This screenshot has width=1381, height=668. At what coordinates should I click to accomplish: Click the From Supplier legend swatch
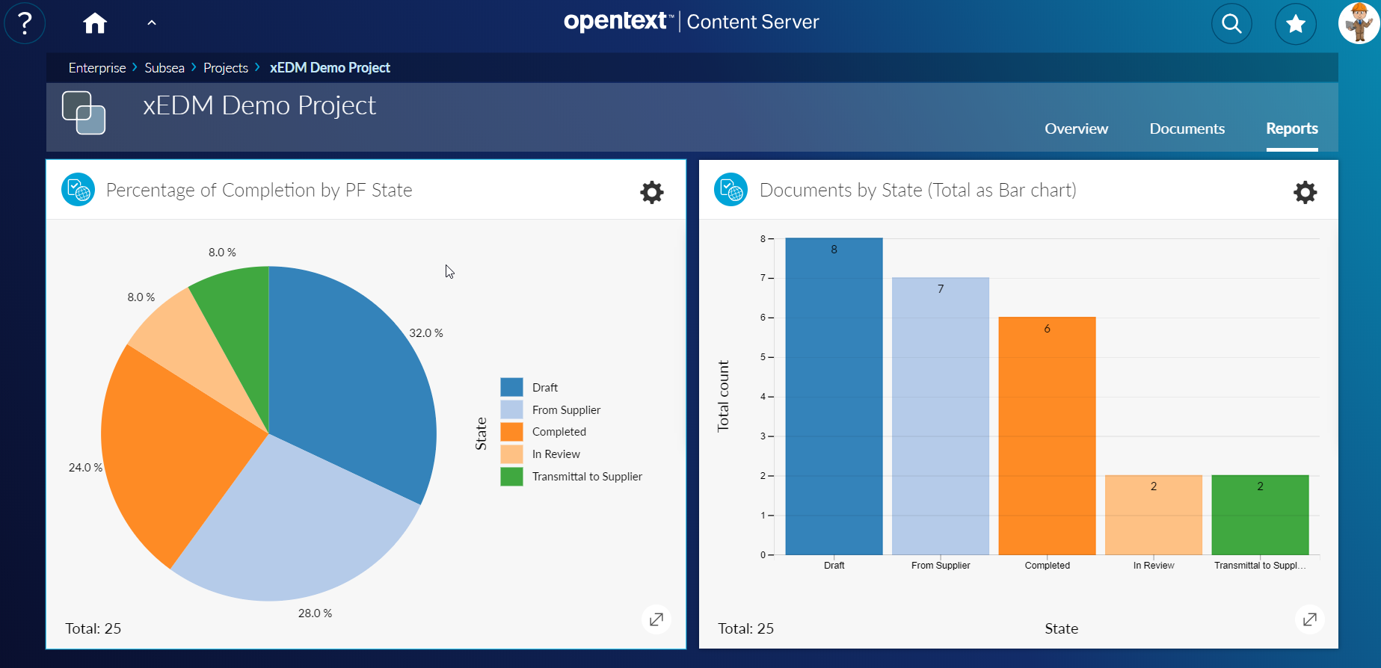[x=512, y=410]
